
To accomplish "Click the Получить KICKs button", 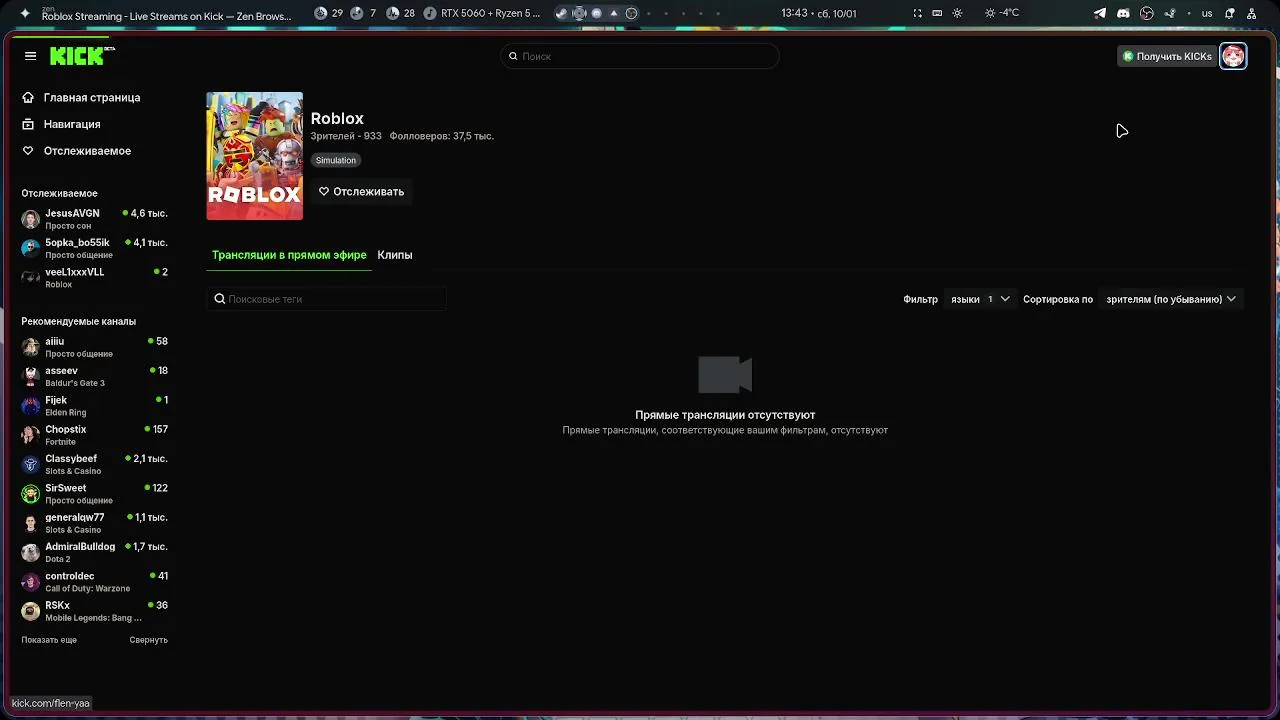I will pos(1166,56).
